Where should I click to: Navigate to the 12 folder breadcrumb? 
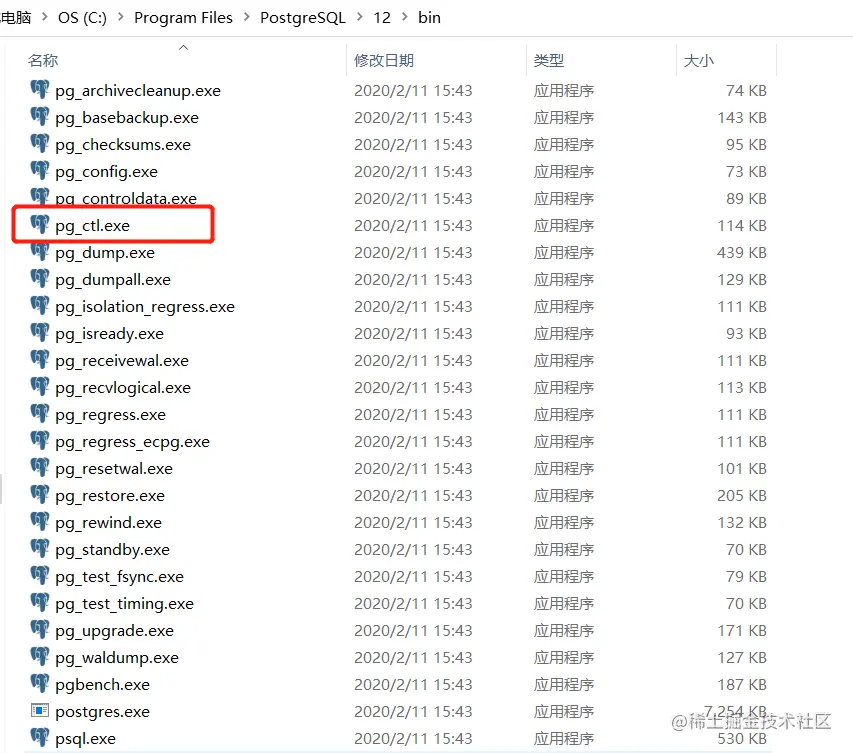(382, 18)
